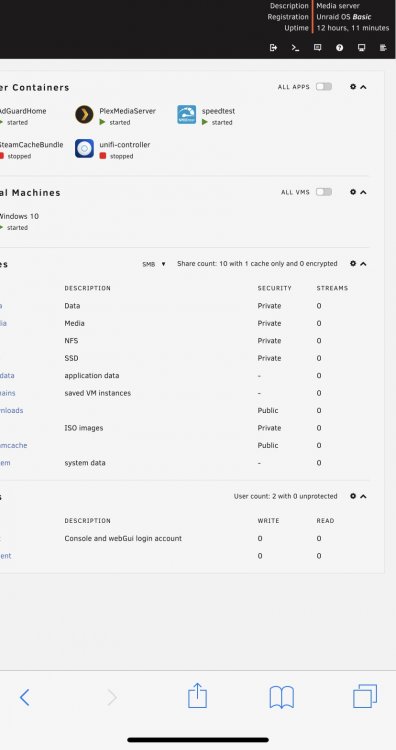
Task: Go back with Safari back arrow
Action: click(24, 697)
